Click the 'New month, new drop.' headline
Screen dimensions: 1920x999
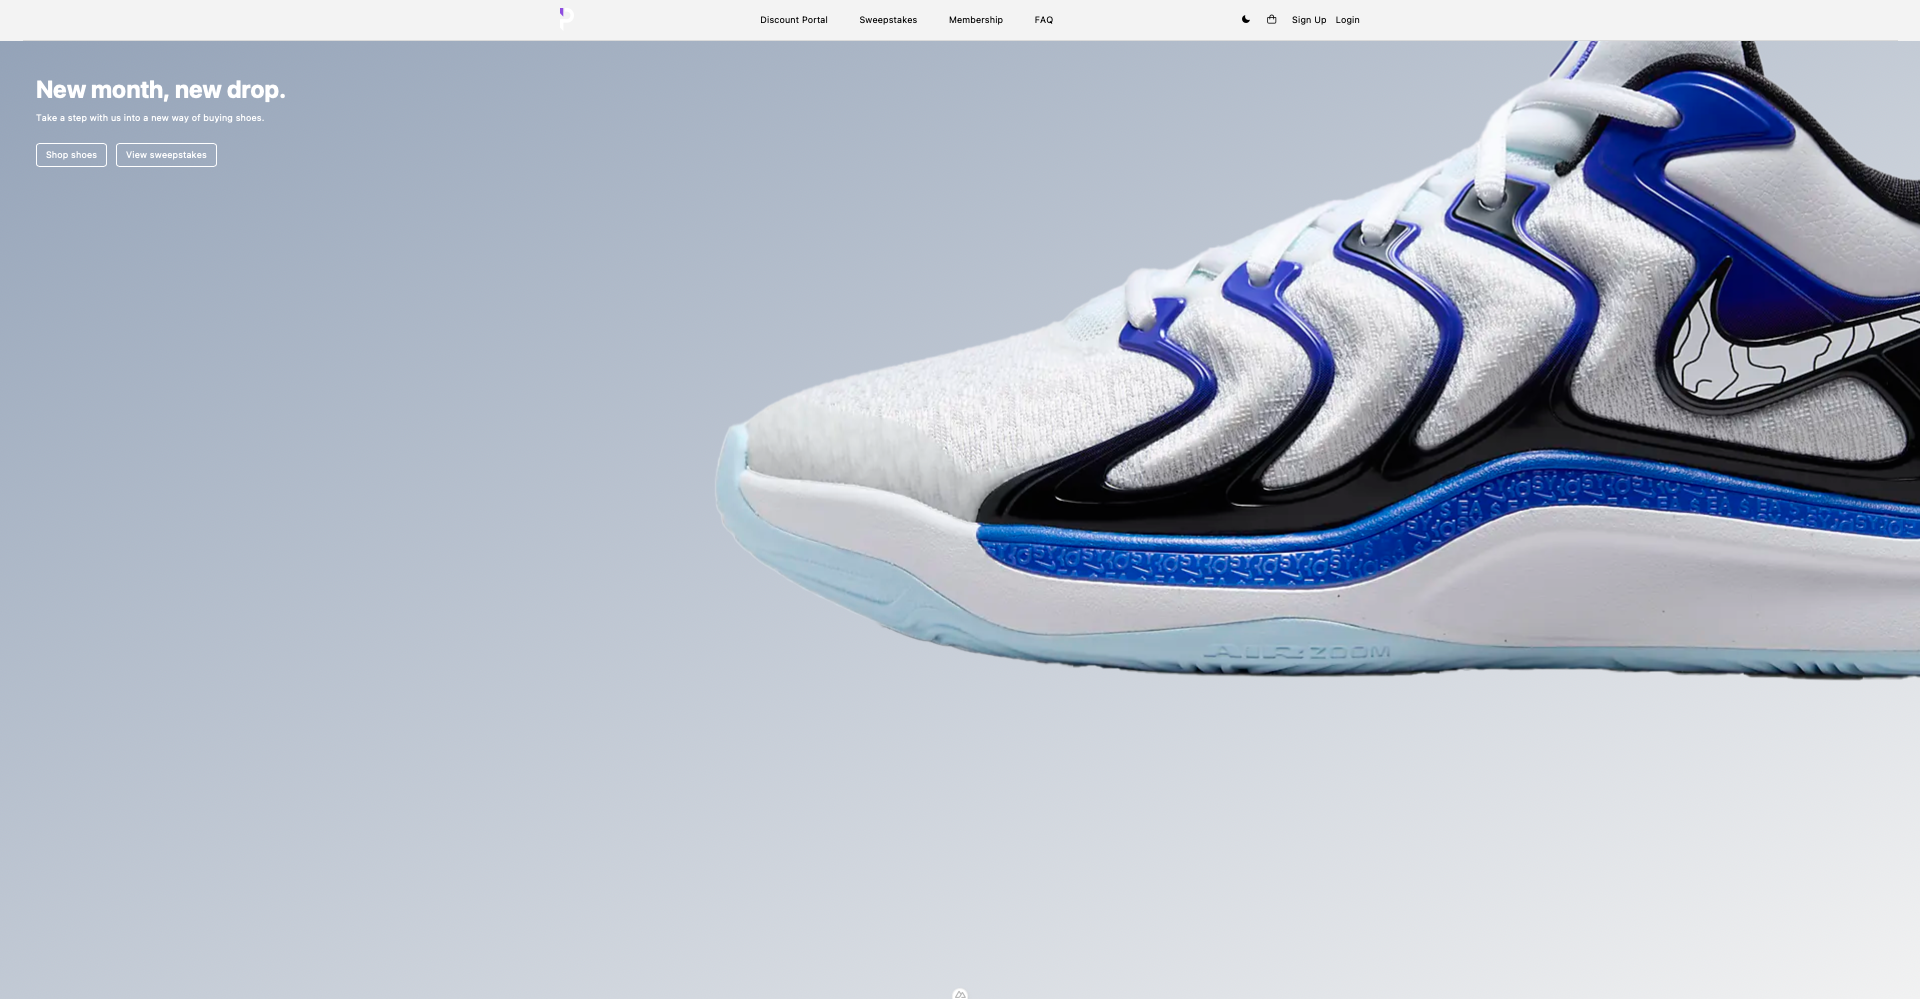tap(160, 90)
